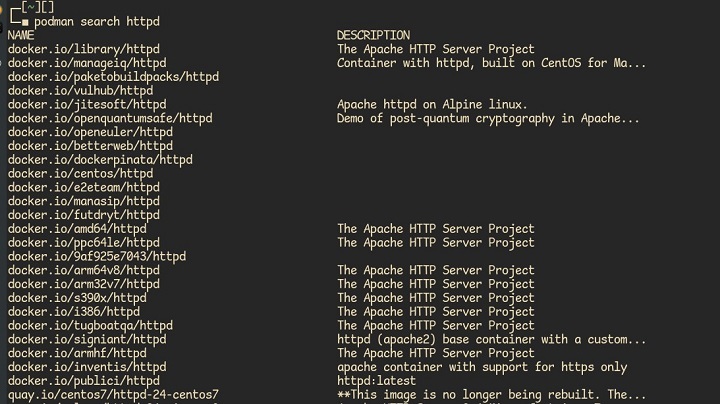Screen dimensions: 720x404
Task: Click the post-quantum cryptography description text
Action: (x=488, y=118)
